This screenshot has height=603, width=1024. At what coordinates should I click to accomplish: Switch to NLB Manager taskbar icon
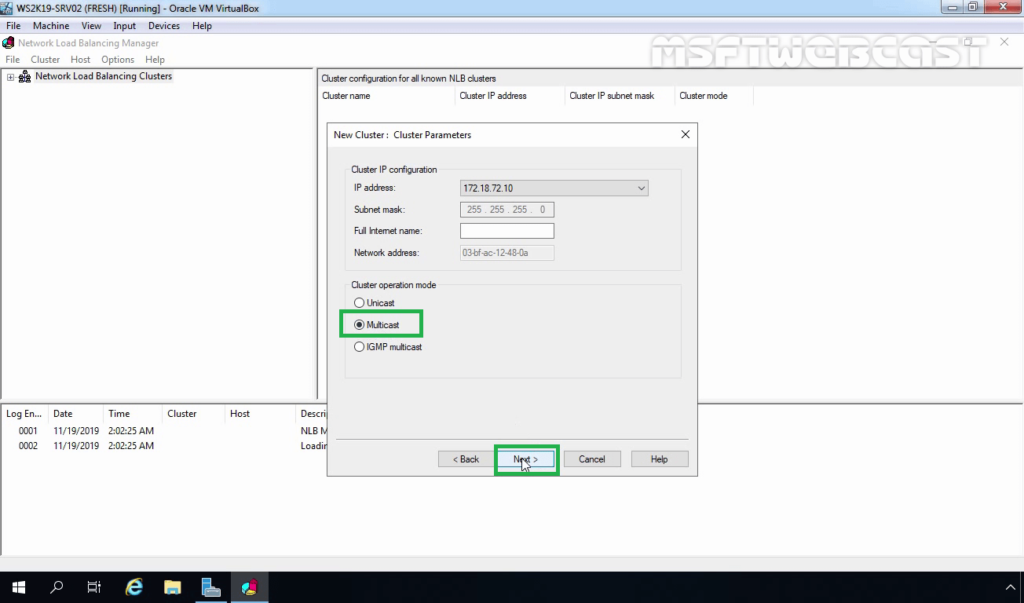click(249, 587)
